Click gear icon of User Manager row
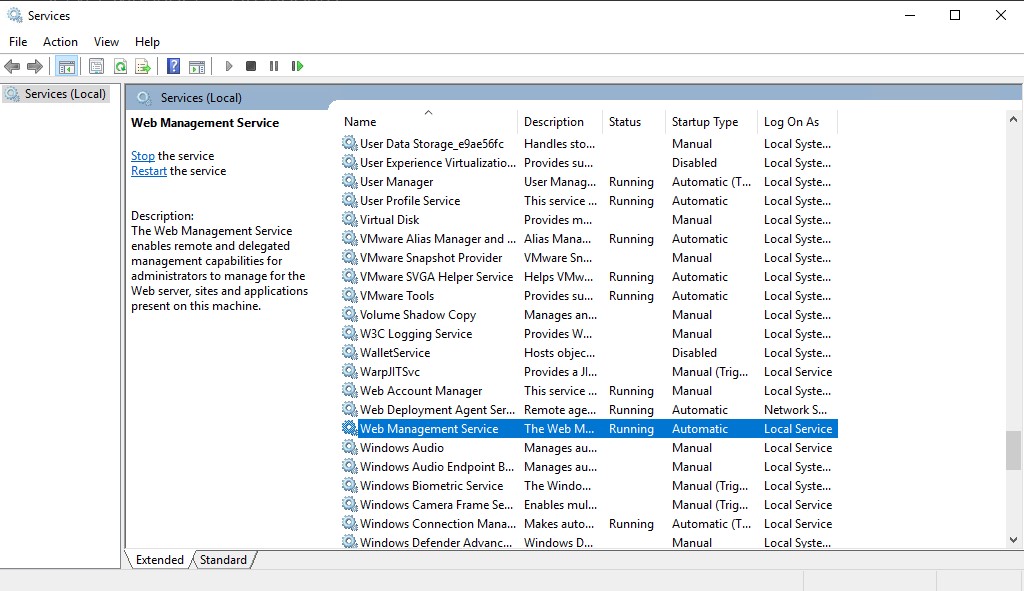The width and height of the screenshot is (1024, 591). pos(349,182)
